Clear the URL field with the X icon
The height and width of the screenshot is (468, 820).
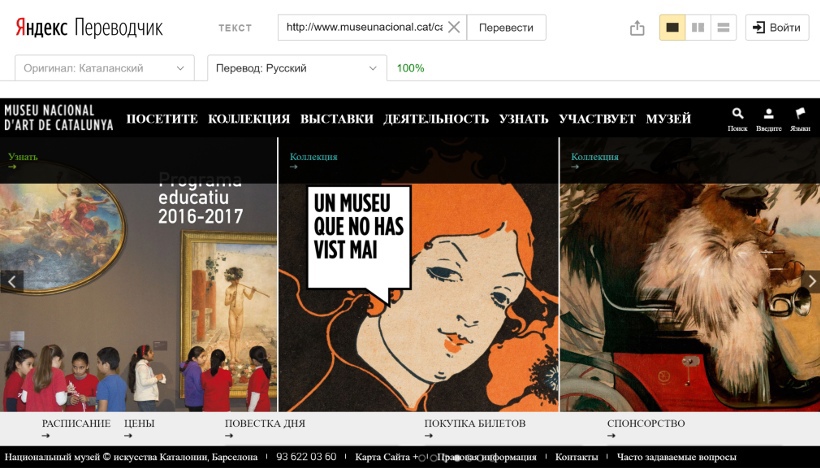[454, 28]
